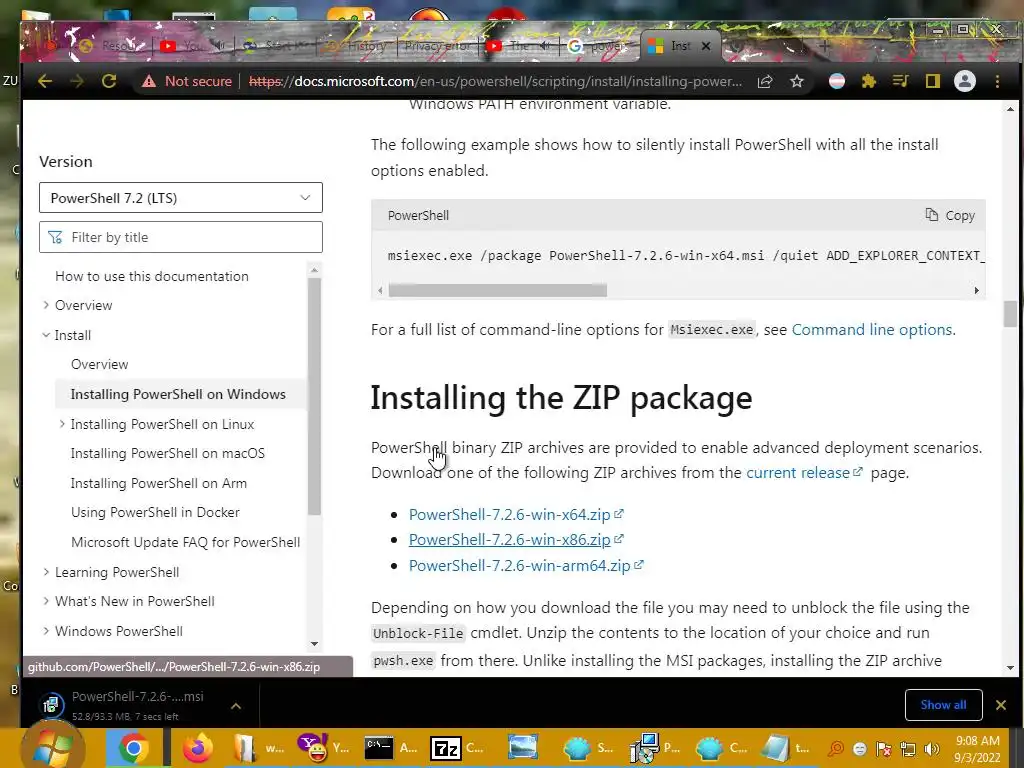Open Windows Start button
The width and height of the screenshot is (1024, 768).
tap(52, 748)
